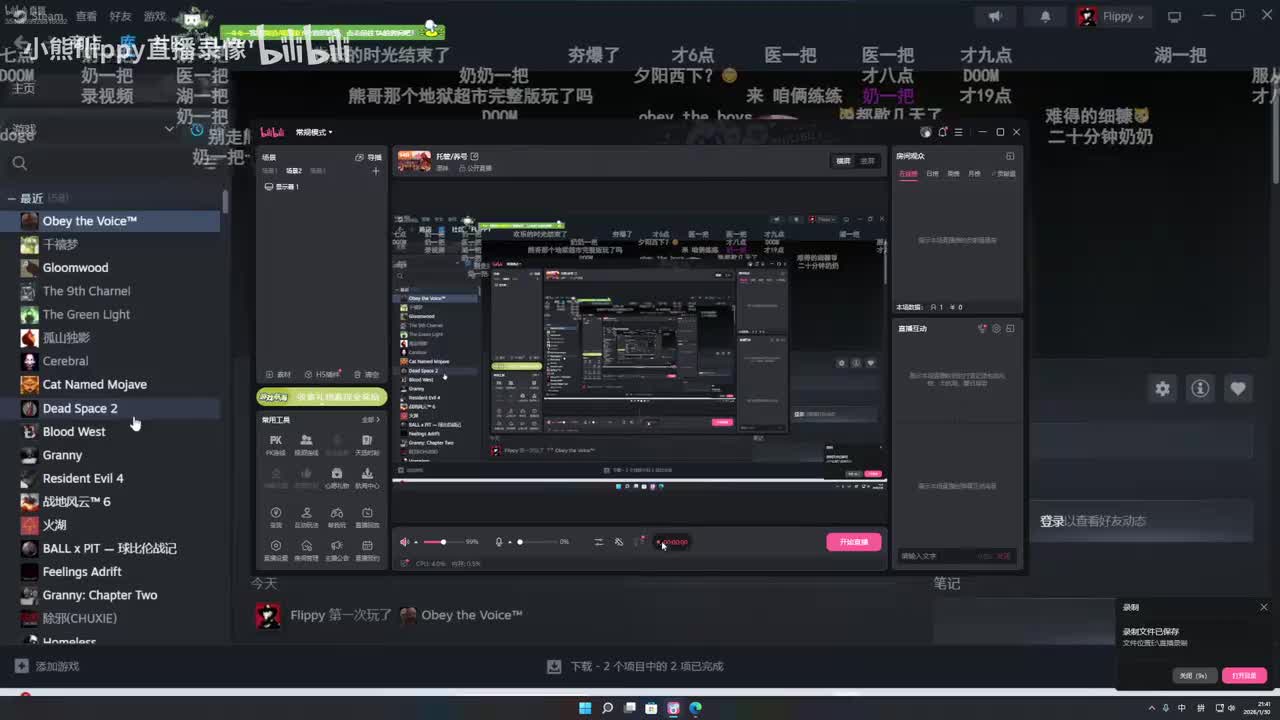Click 添加游戏 add game button
Viewport: 1280px width, 720px height.
click(x=47, y=666)
